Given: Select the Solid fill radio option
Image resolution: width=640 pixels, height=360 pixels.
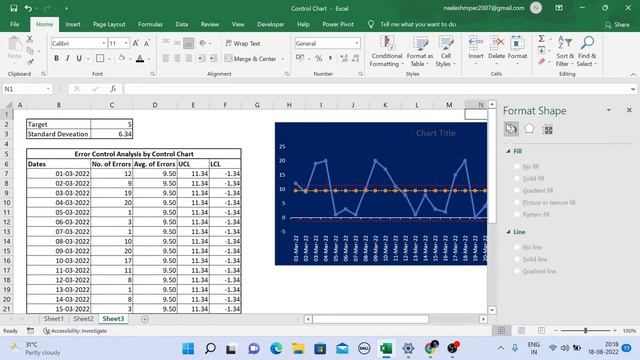Looking at the screenshot, I should pos(517,178).
